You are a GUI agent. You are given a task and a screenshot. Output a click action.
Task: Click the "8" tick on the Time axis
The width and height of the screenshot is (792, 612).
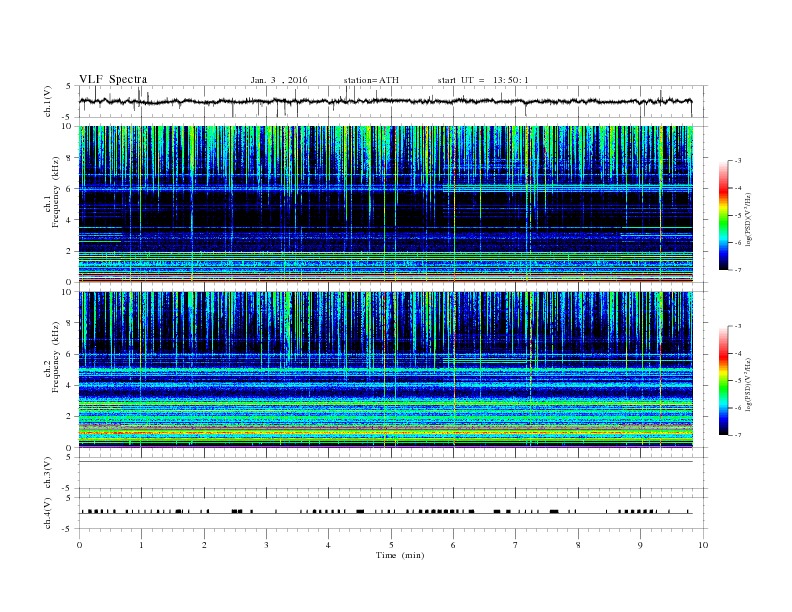(578, 545)
